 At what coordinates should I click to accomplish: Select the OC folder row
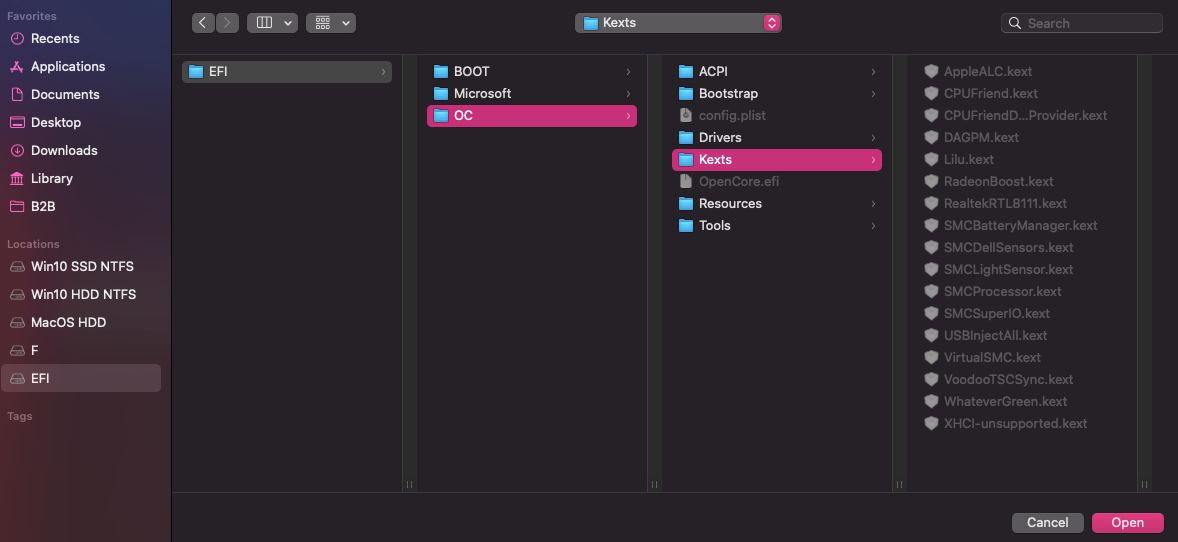coord(532,116)
